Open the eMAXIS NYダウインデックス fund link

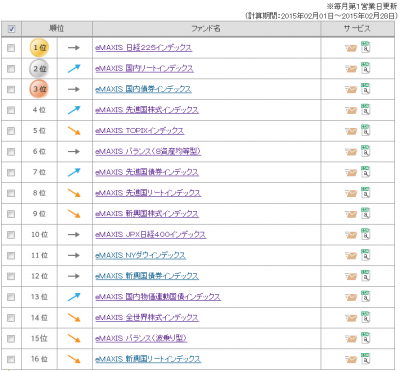(140, 255)
